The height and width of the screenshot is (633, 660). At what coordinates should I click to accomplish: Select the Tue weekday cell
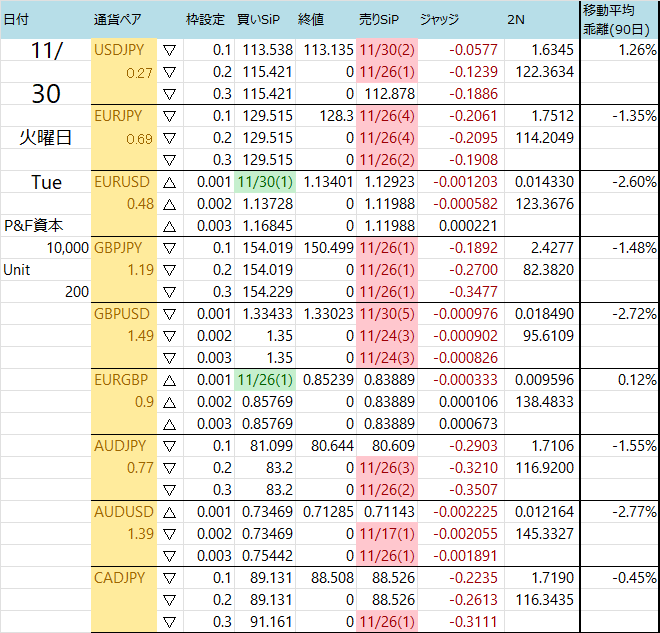45,182
